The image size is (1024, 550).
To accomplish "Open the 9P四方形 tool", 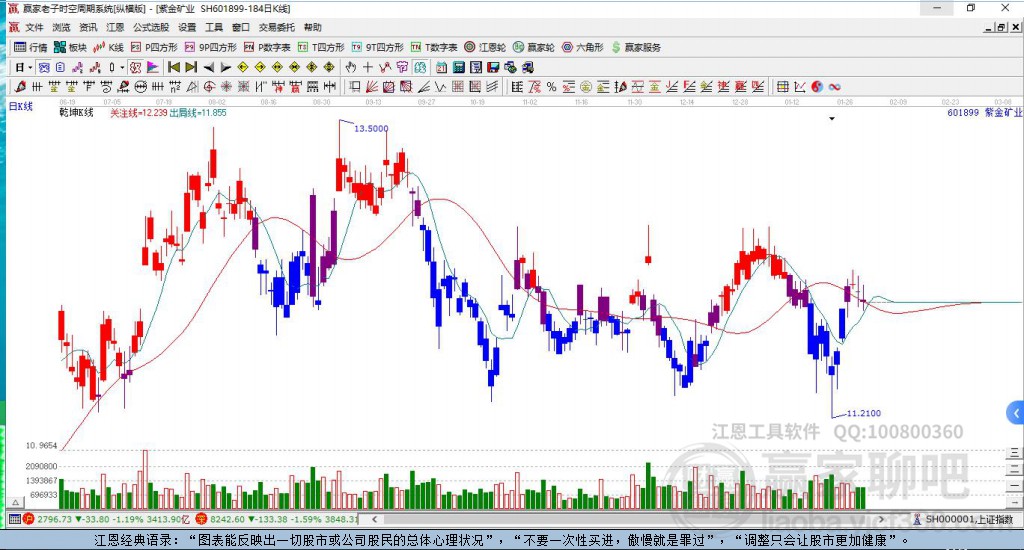I will (x=210, y=47).
